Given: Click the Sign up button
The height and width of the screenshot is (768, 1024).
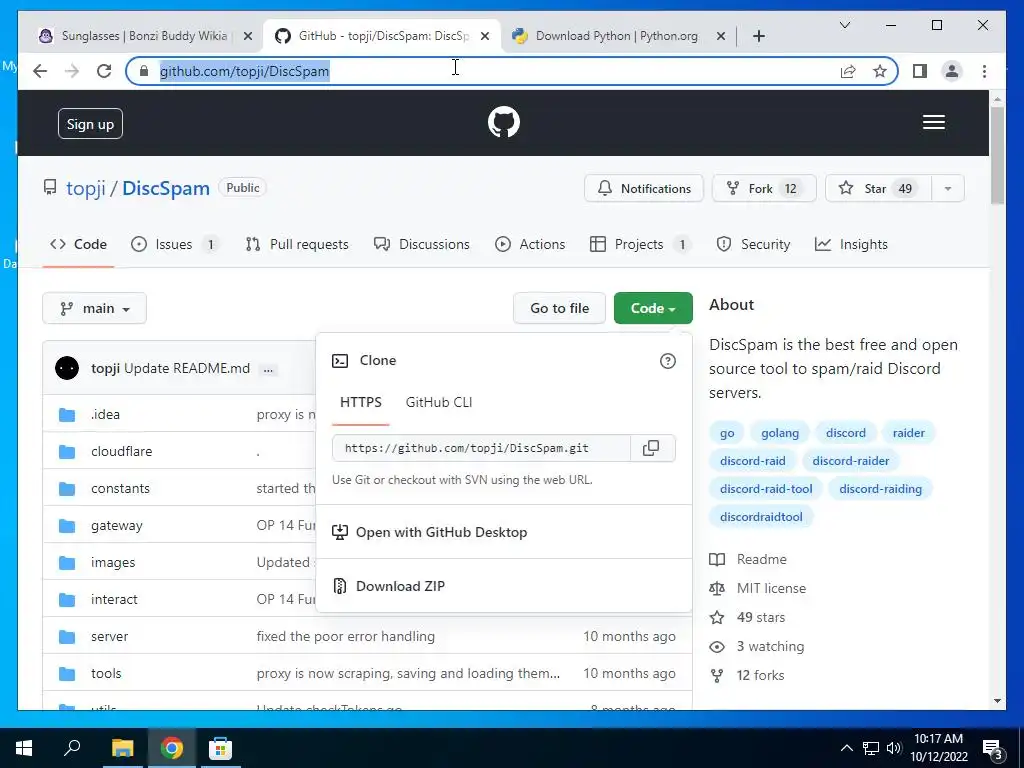Looking at the screenshot, I should 90,124.
